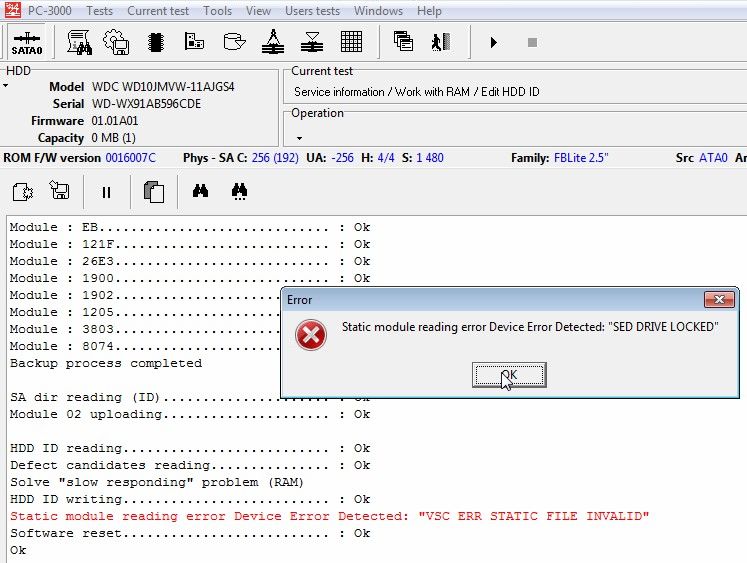Click the log settings document gear icon

(22, 192)
